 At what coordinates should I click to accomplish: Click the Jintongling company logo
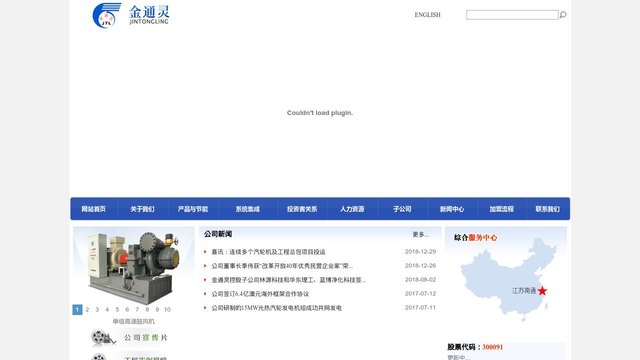[x=131, y=16]
